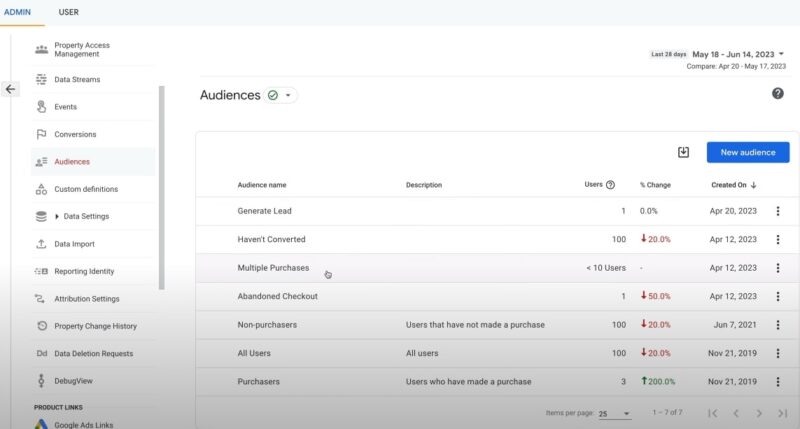Click the DebugView icon

[41, 381]
